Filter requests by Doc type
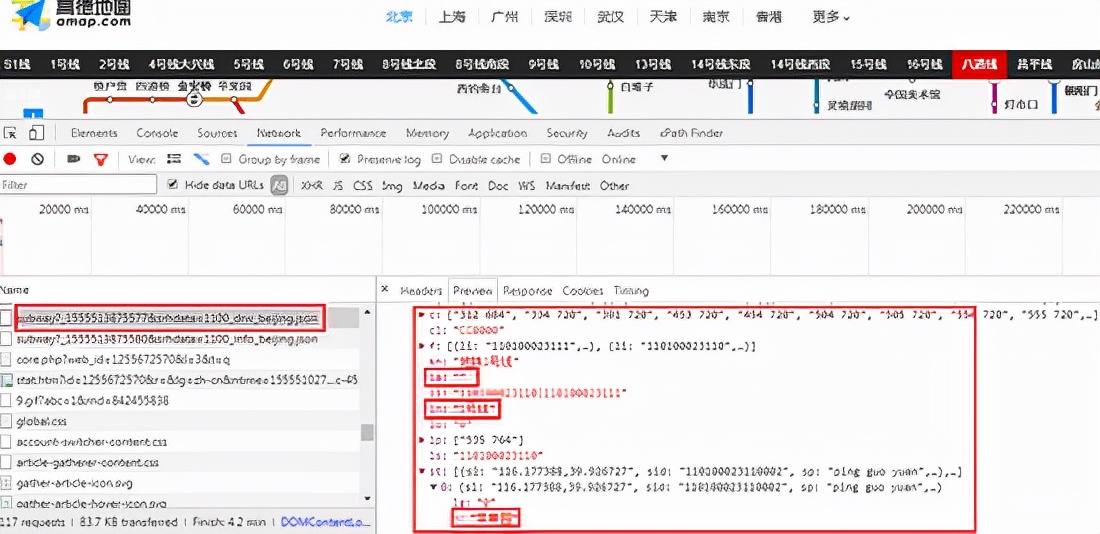1100x534 pixels. pyautogui.click(x=498, y=185)
